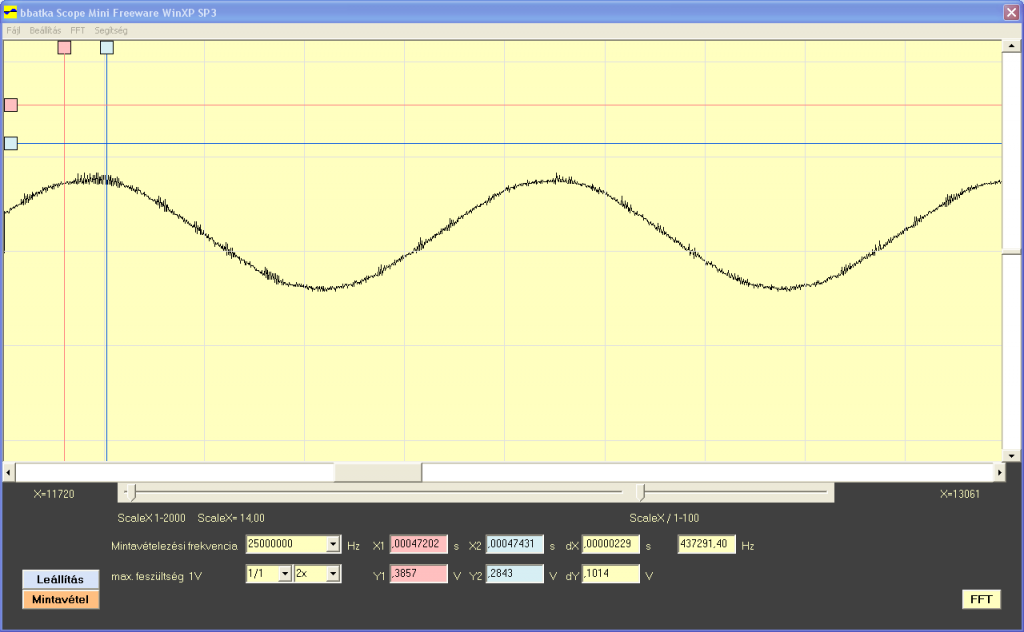The height and width of the screenshot is (632, 1024).
Task: Click the max. feszültség 1V label
Action: coord(157,577)
